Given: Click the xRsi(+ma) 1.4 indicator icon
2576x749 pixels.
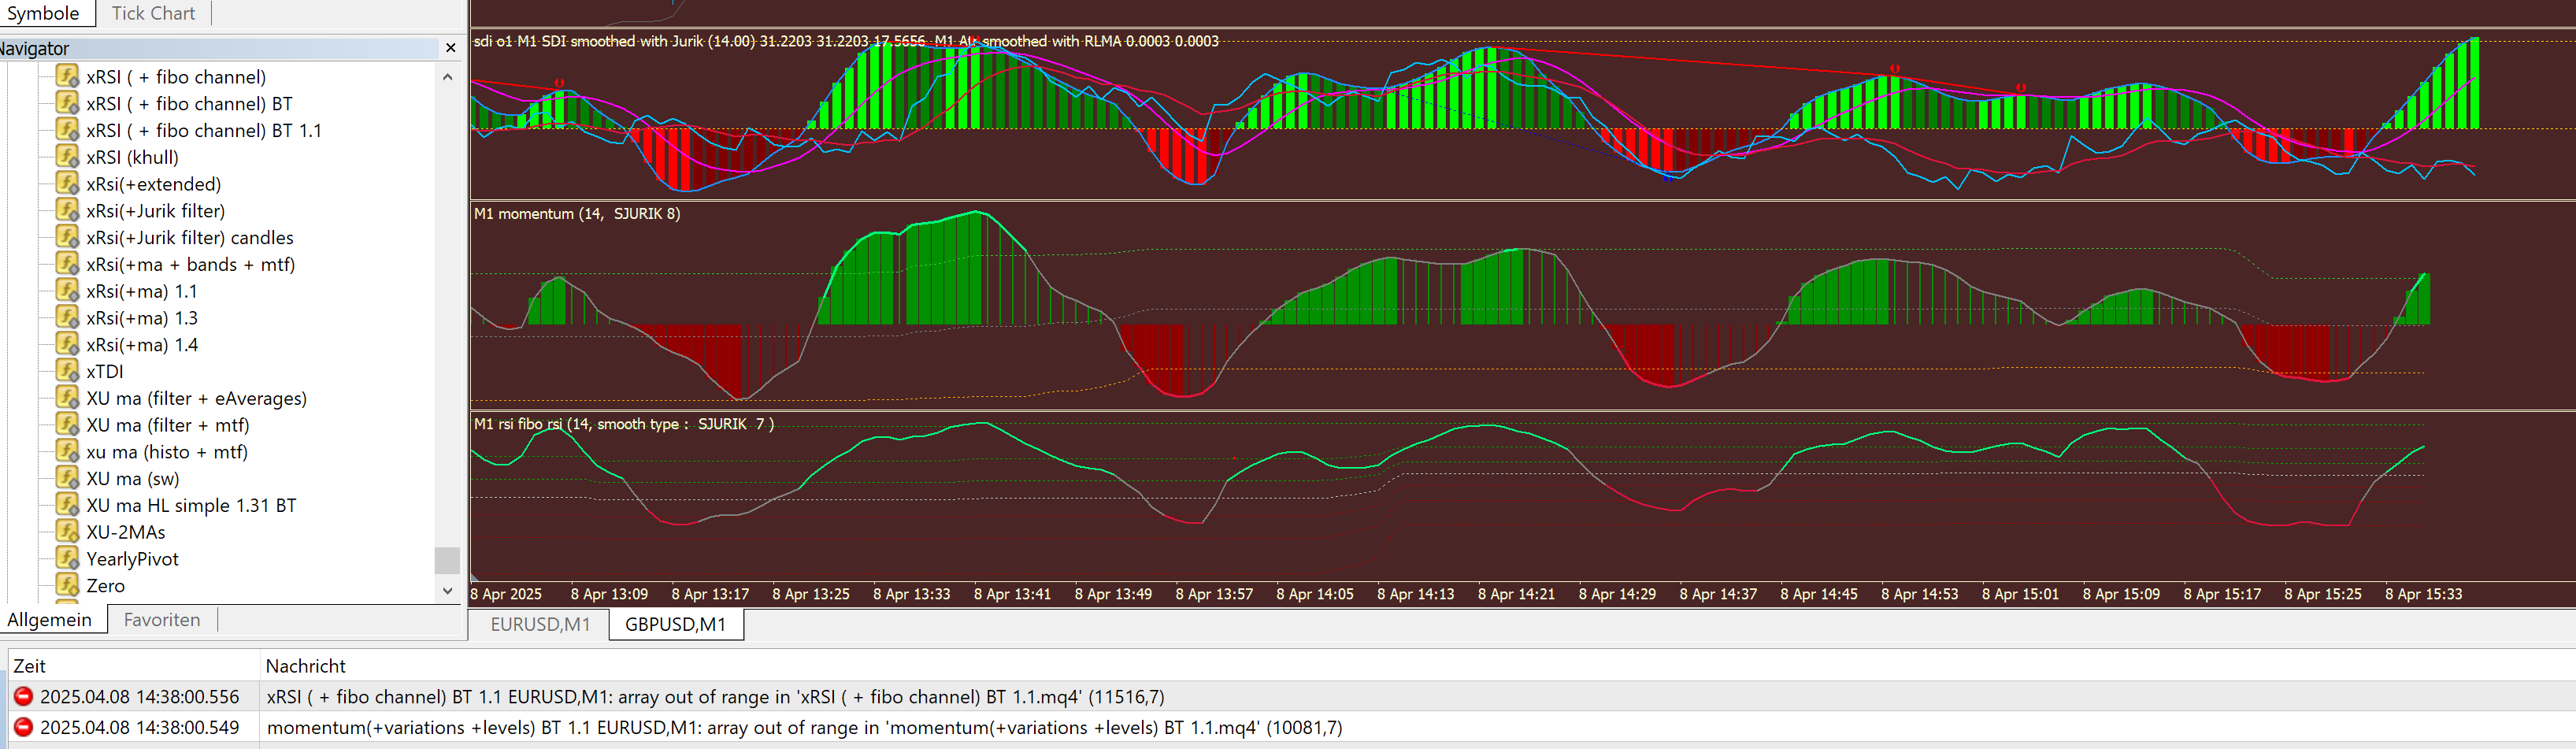Looking at the screenshot, I should (67, 344).
